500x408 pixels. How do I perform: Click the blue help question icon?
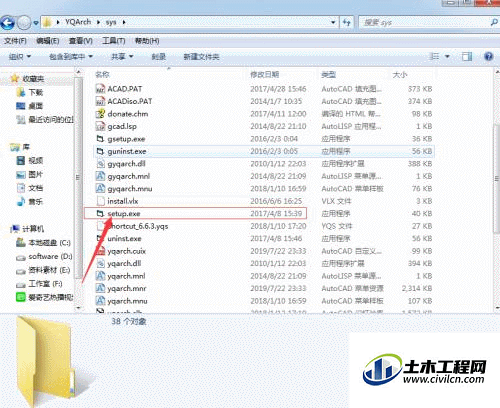(488, 56)
